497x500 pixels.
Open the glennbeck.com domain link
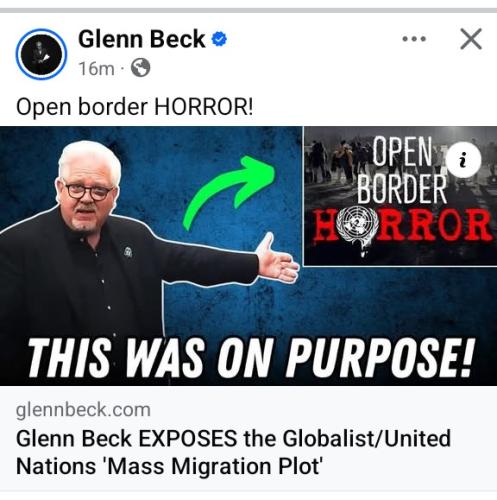tap(83, 410)
